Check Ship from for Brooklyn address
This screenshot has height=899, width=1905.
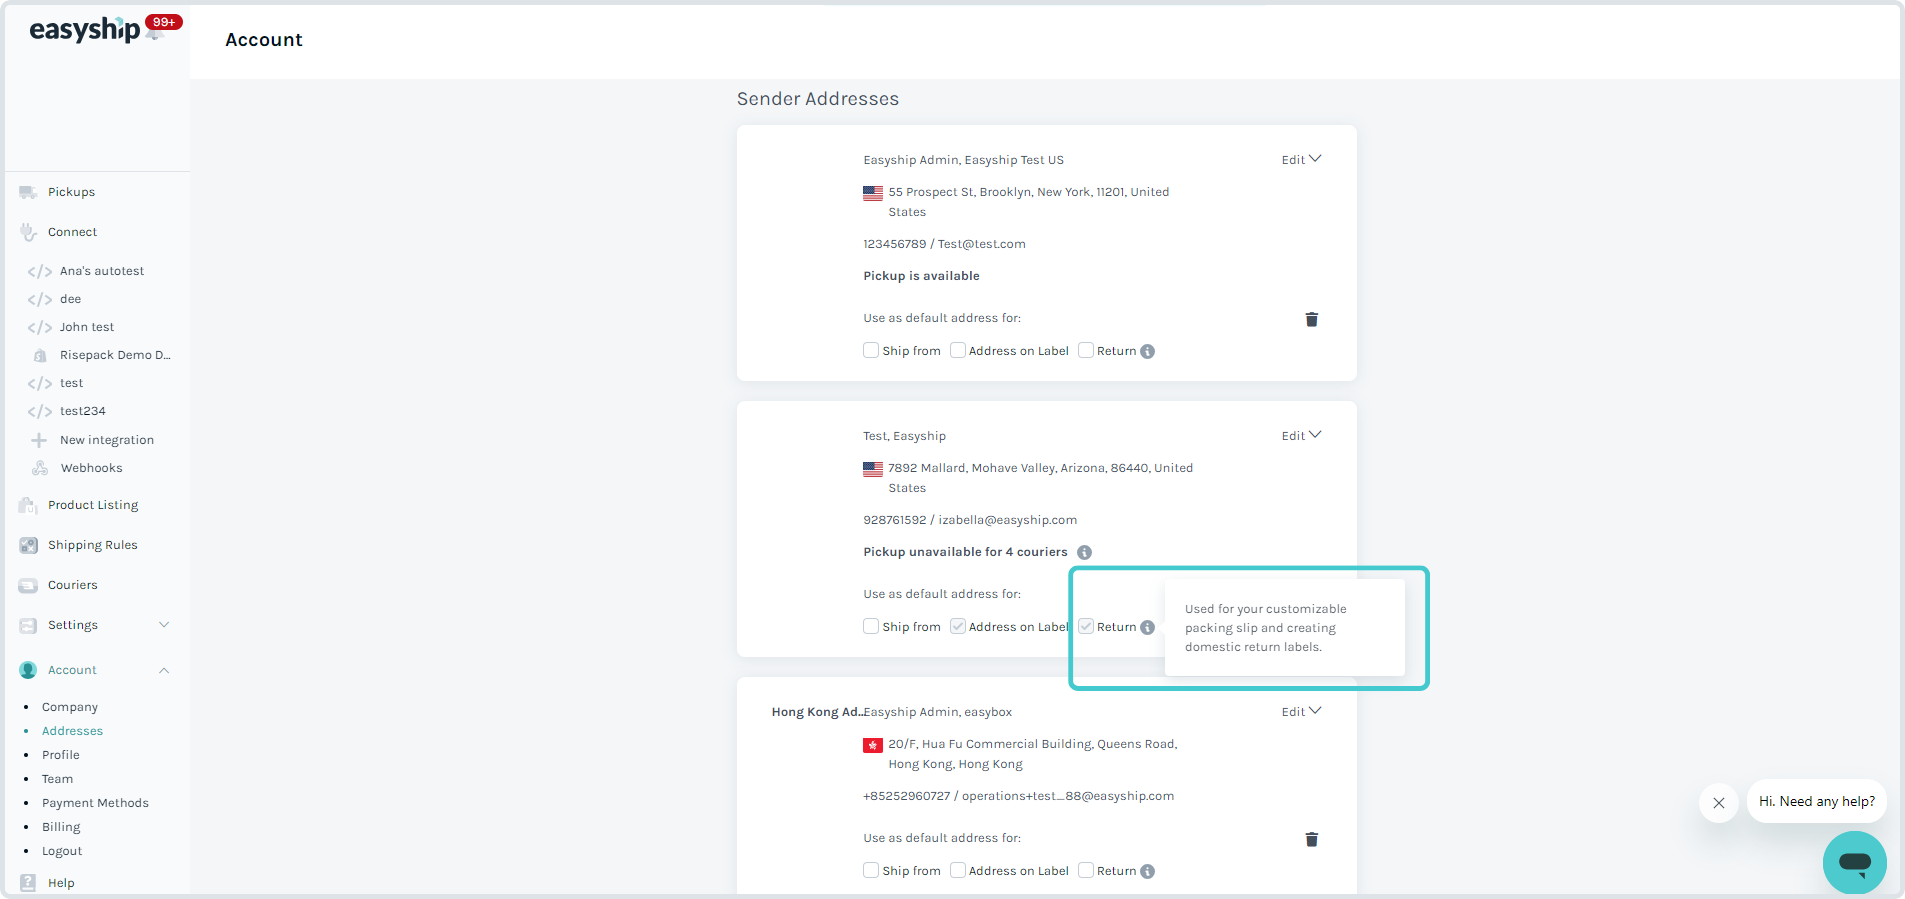coord(871,351)
